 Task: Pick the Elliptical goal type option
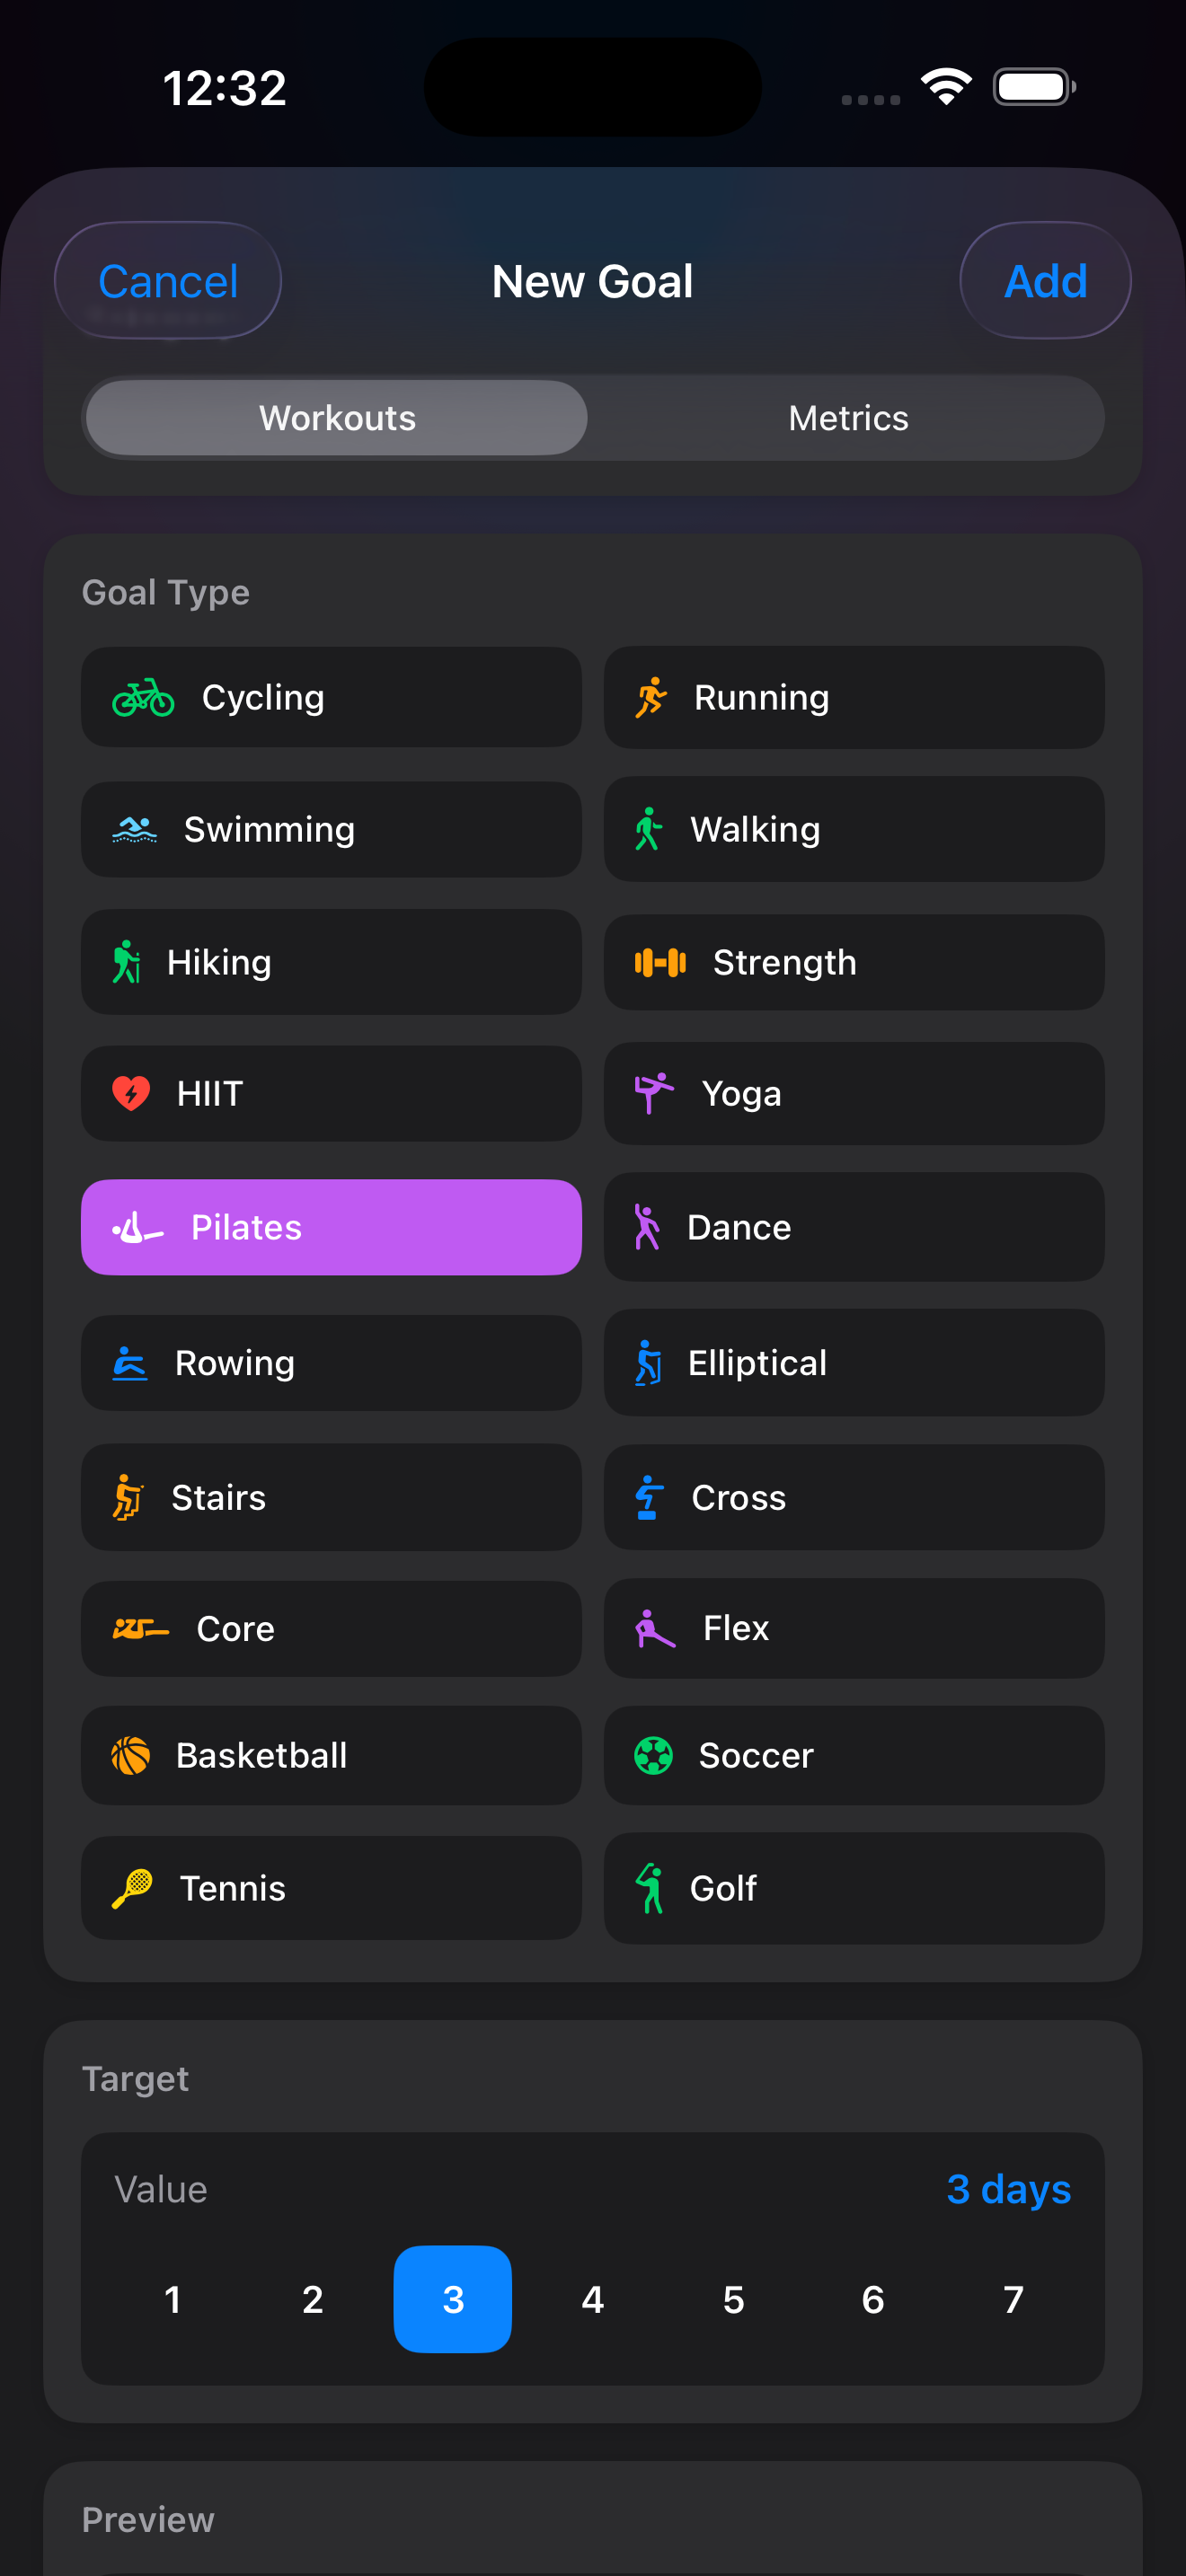tap(853, 1363)
